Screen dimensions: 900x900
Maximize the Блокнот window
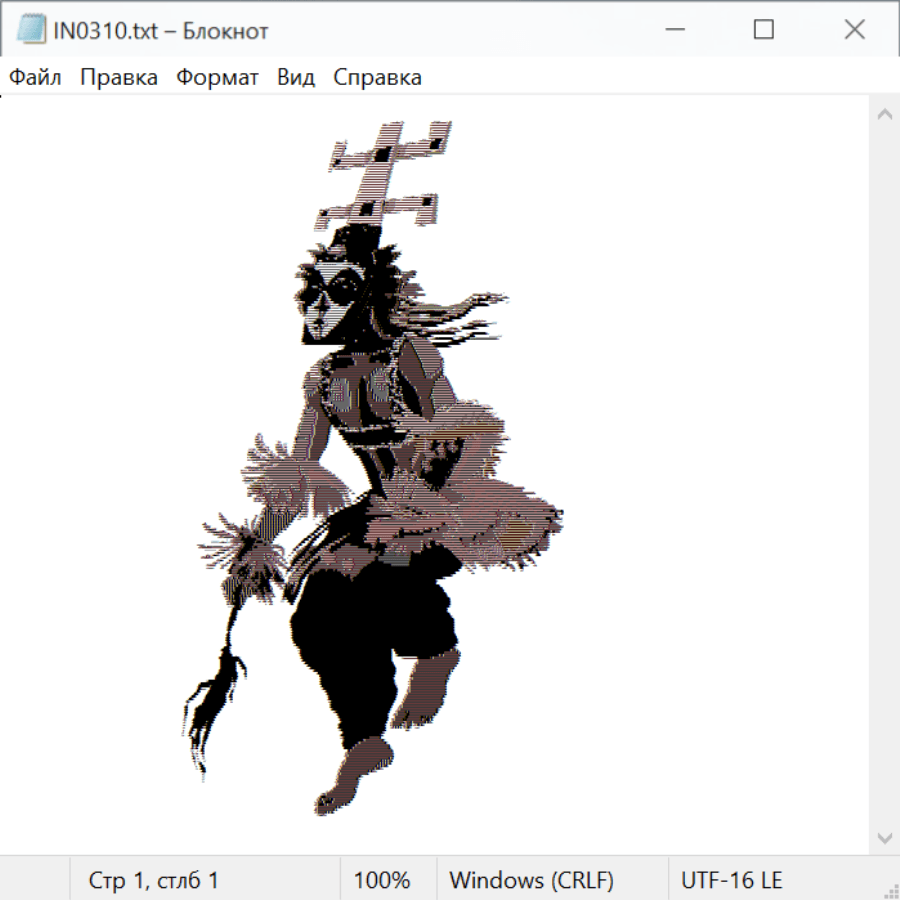point(763,30)
